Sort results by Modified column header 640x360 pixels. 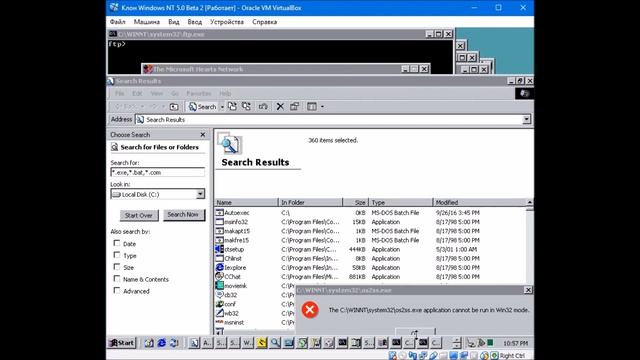click(479, 202)
